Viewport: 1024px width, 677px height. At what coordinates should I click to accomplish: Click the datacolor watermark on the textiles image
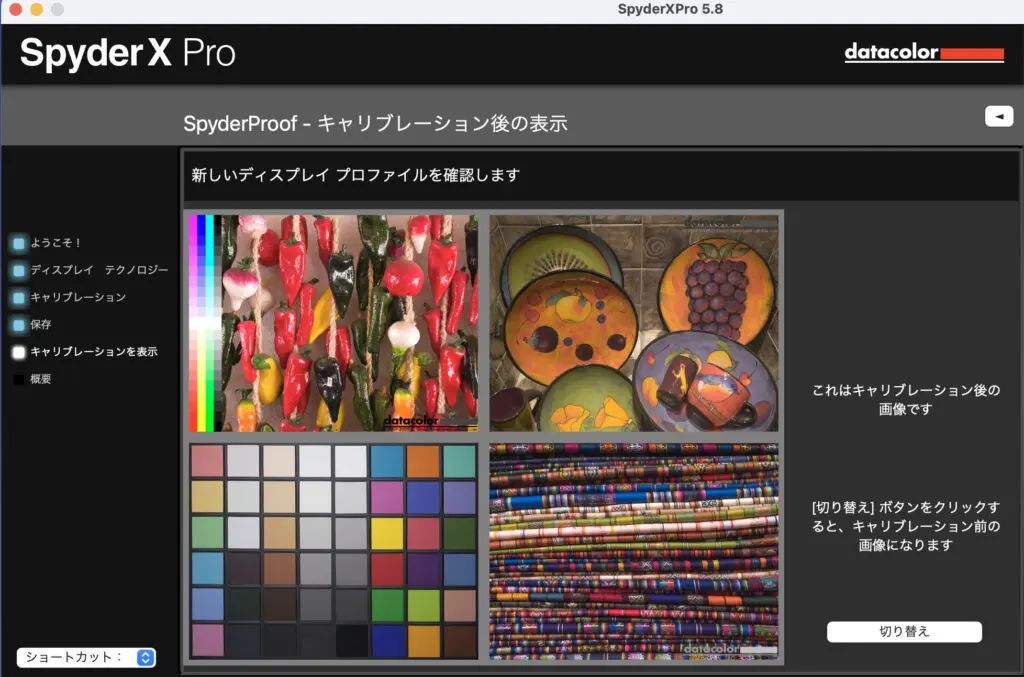coord(708,648)
